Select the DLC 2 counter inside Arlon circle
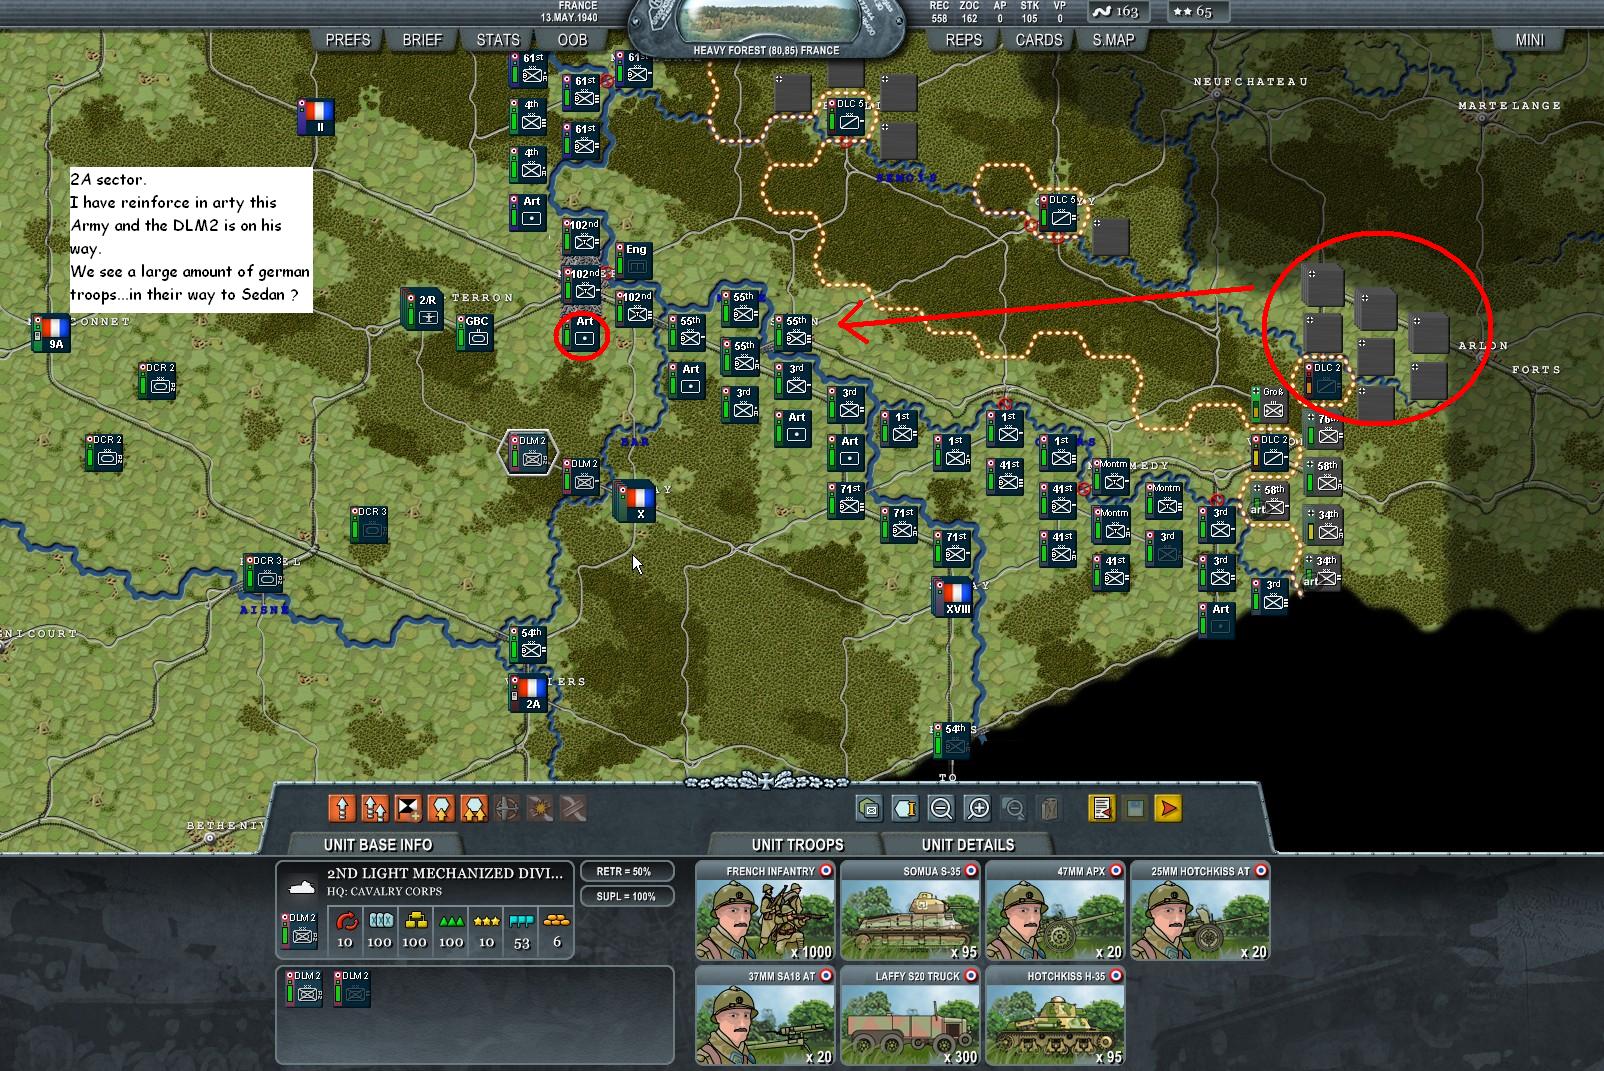 [1324, 381]
